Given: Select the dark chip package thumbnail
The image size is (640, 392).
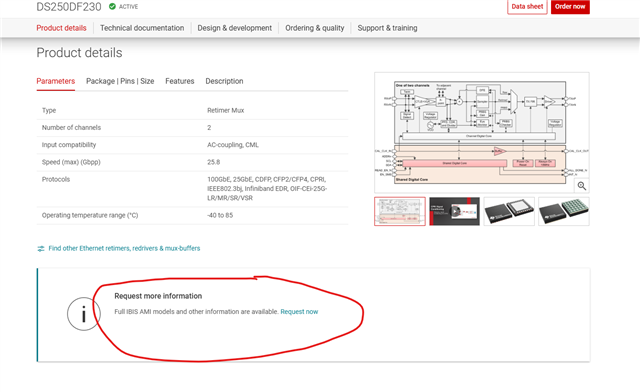Looking at the screenshot, I should click(509, 212).
